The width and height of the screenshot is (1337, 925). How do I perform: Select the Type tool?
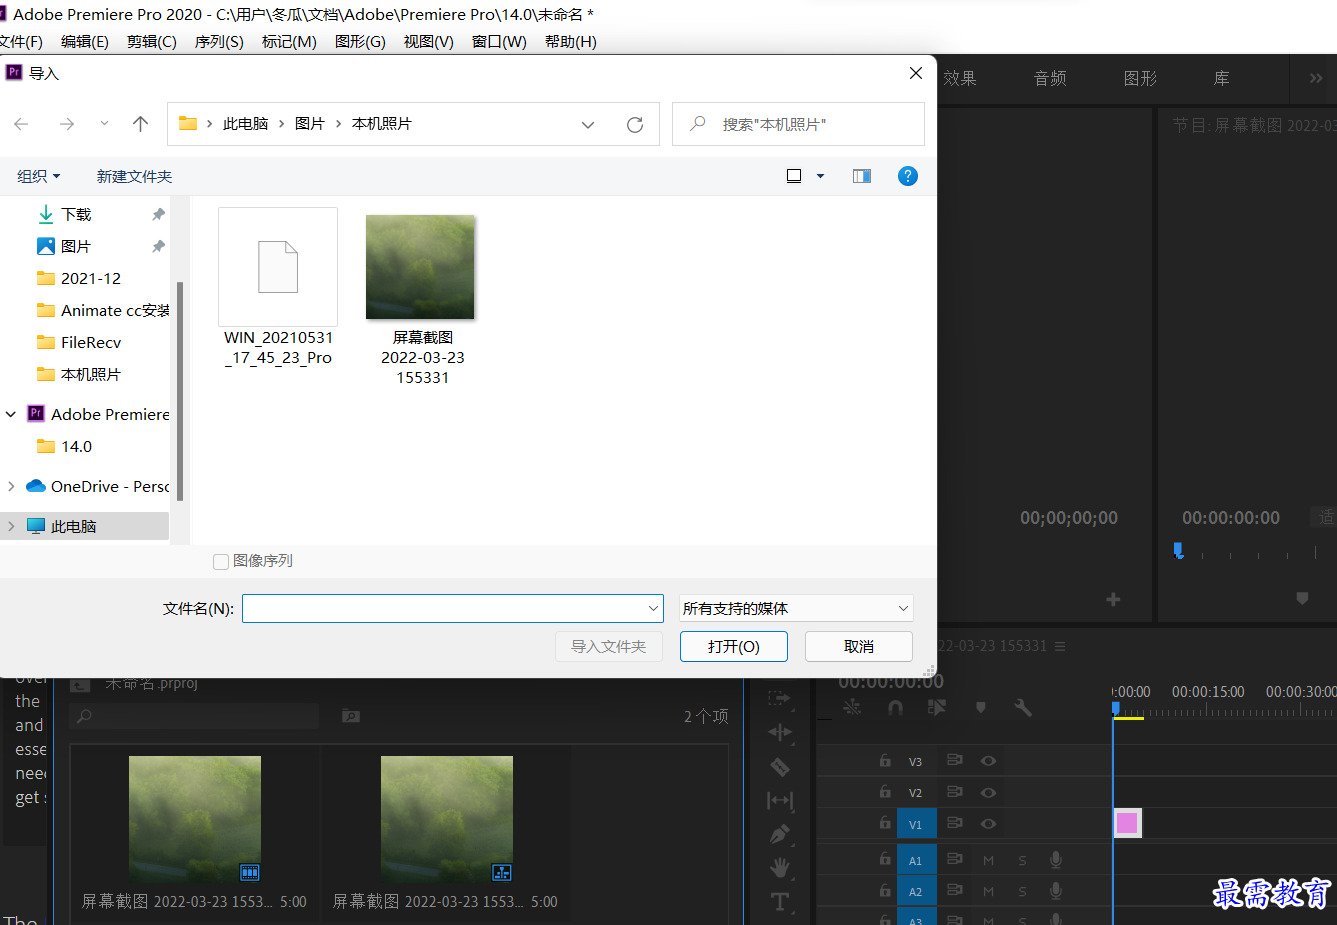(780, 902)
